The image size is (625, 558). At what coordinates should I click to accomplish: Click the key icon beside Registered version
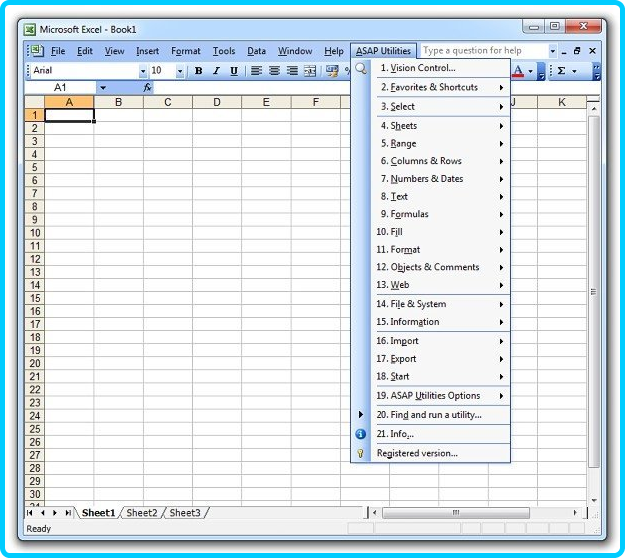click(360, 453)
